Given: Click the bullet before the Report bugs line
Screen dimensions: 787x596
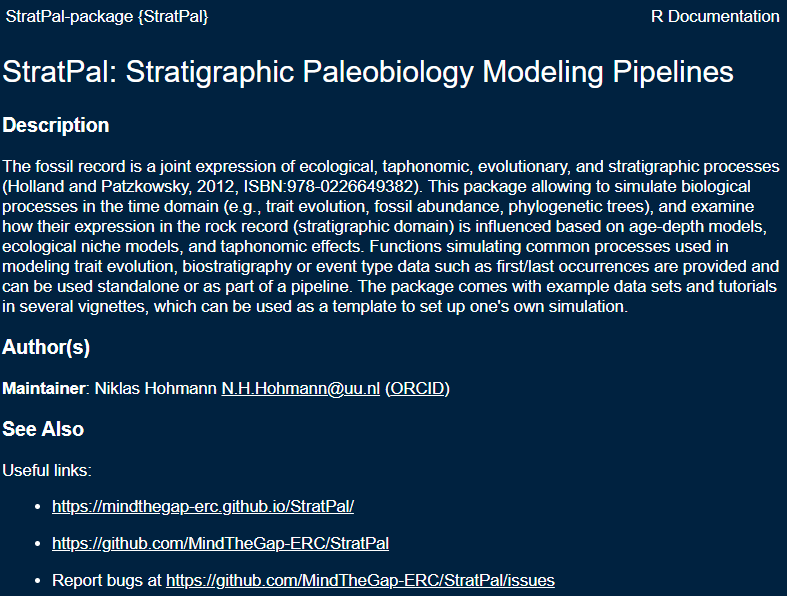Looking at the screenshot, I should pos(37,581).
